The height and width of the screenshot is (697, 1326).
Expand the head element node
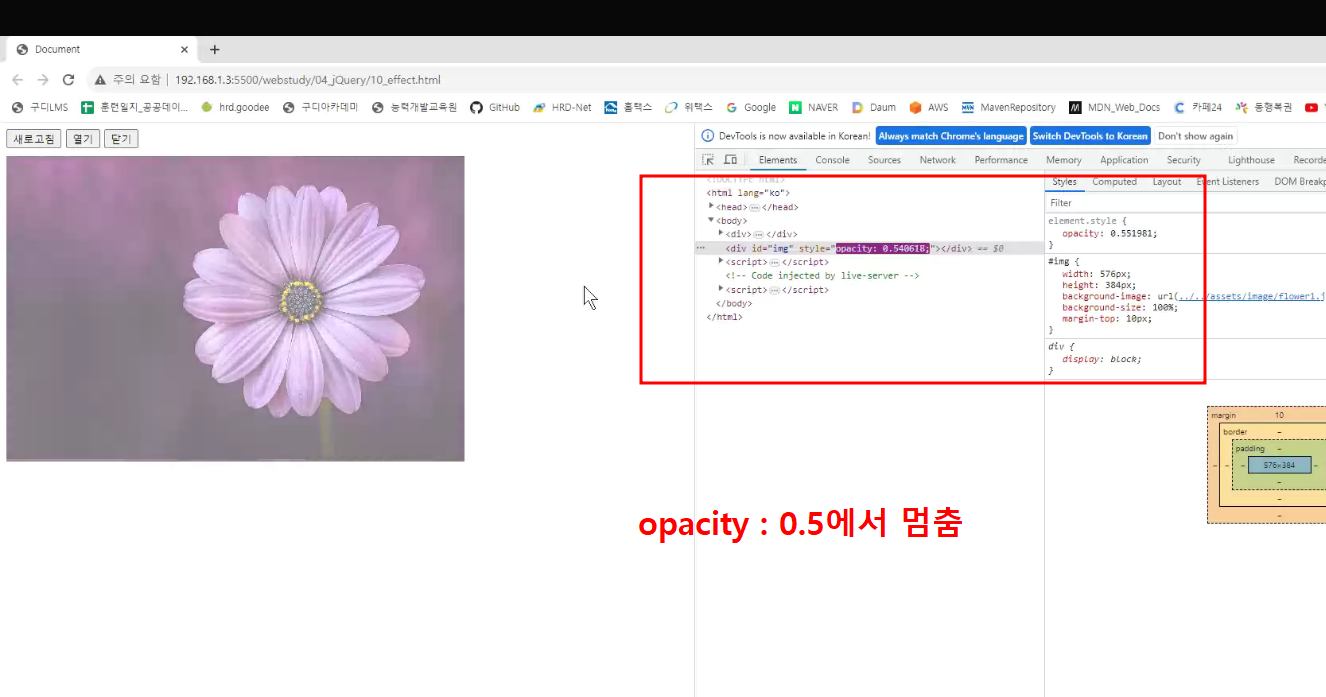[x=711, y=206]
